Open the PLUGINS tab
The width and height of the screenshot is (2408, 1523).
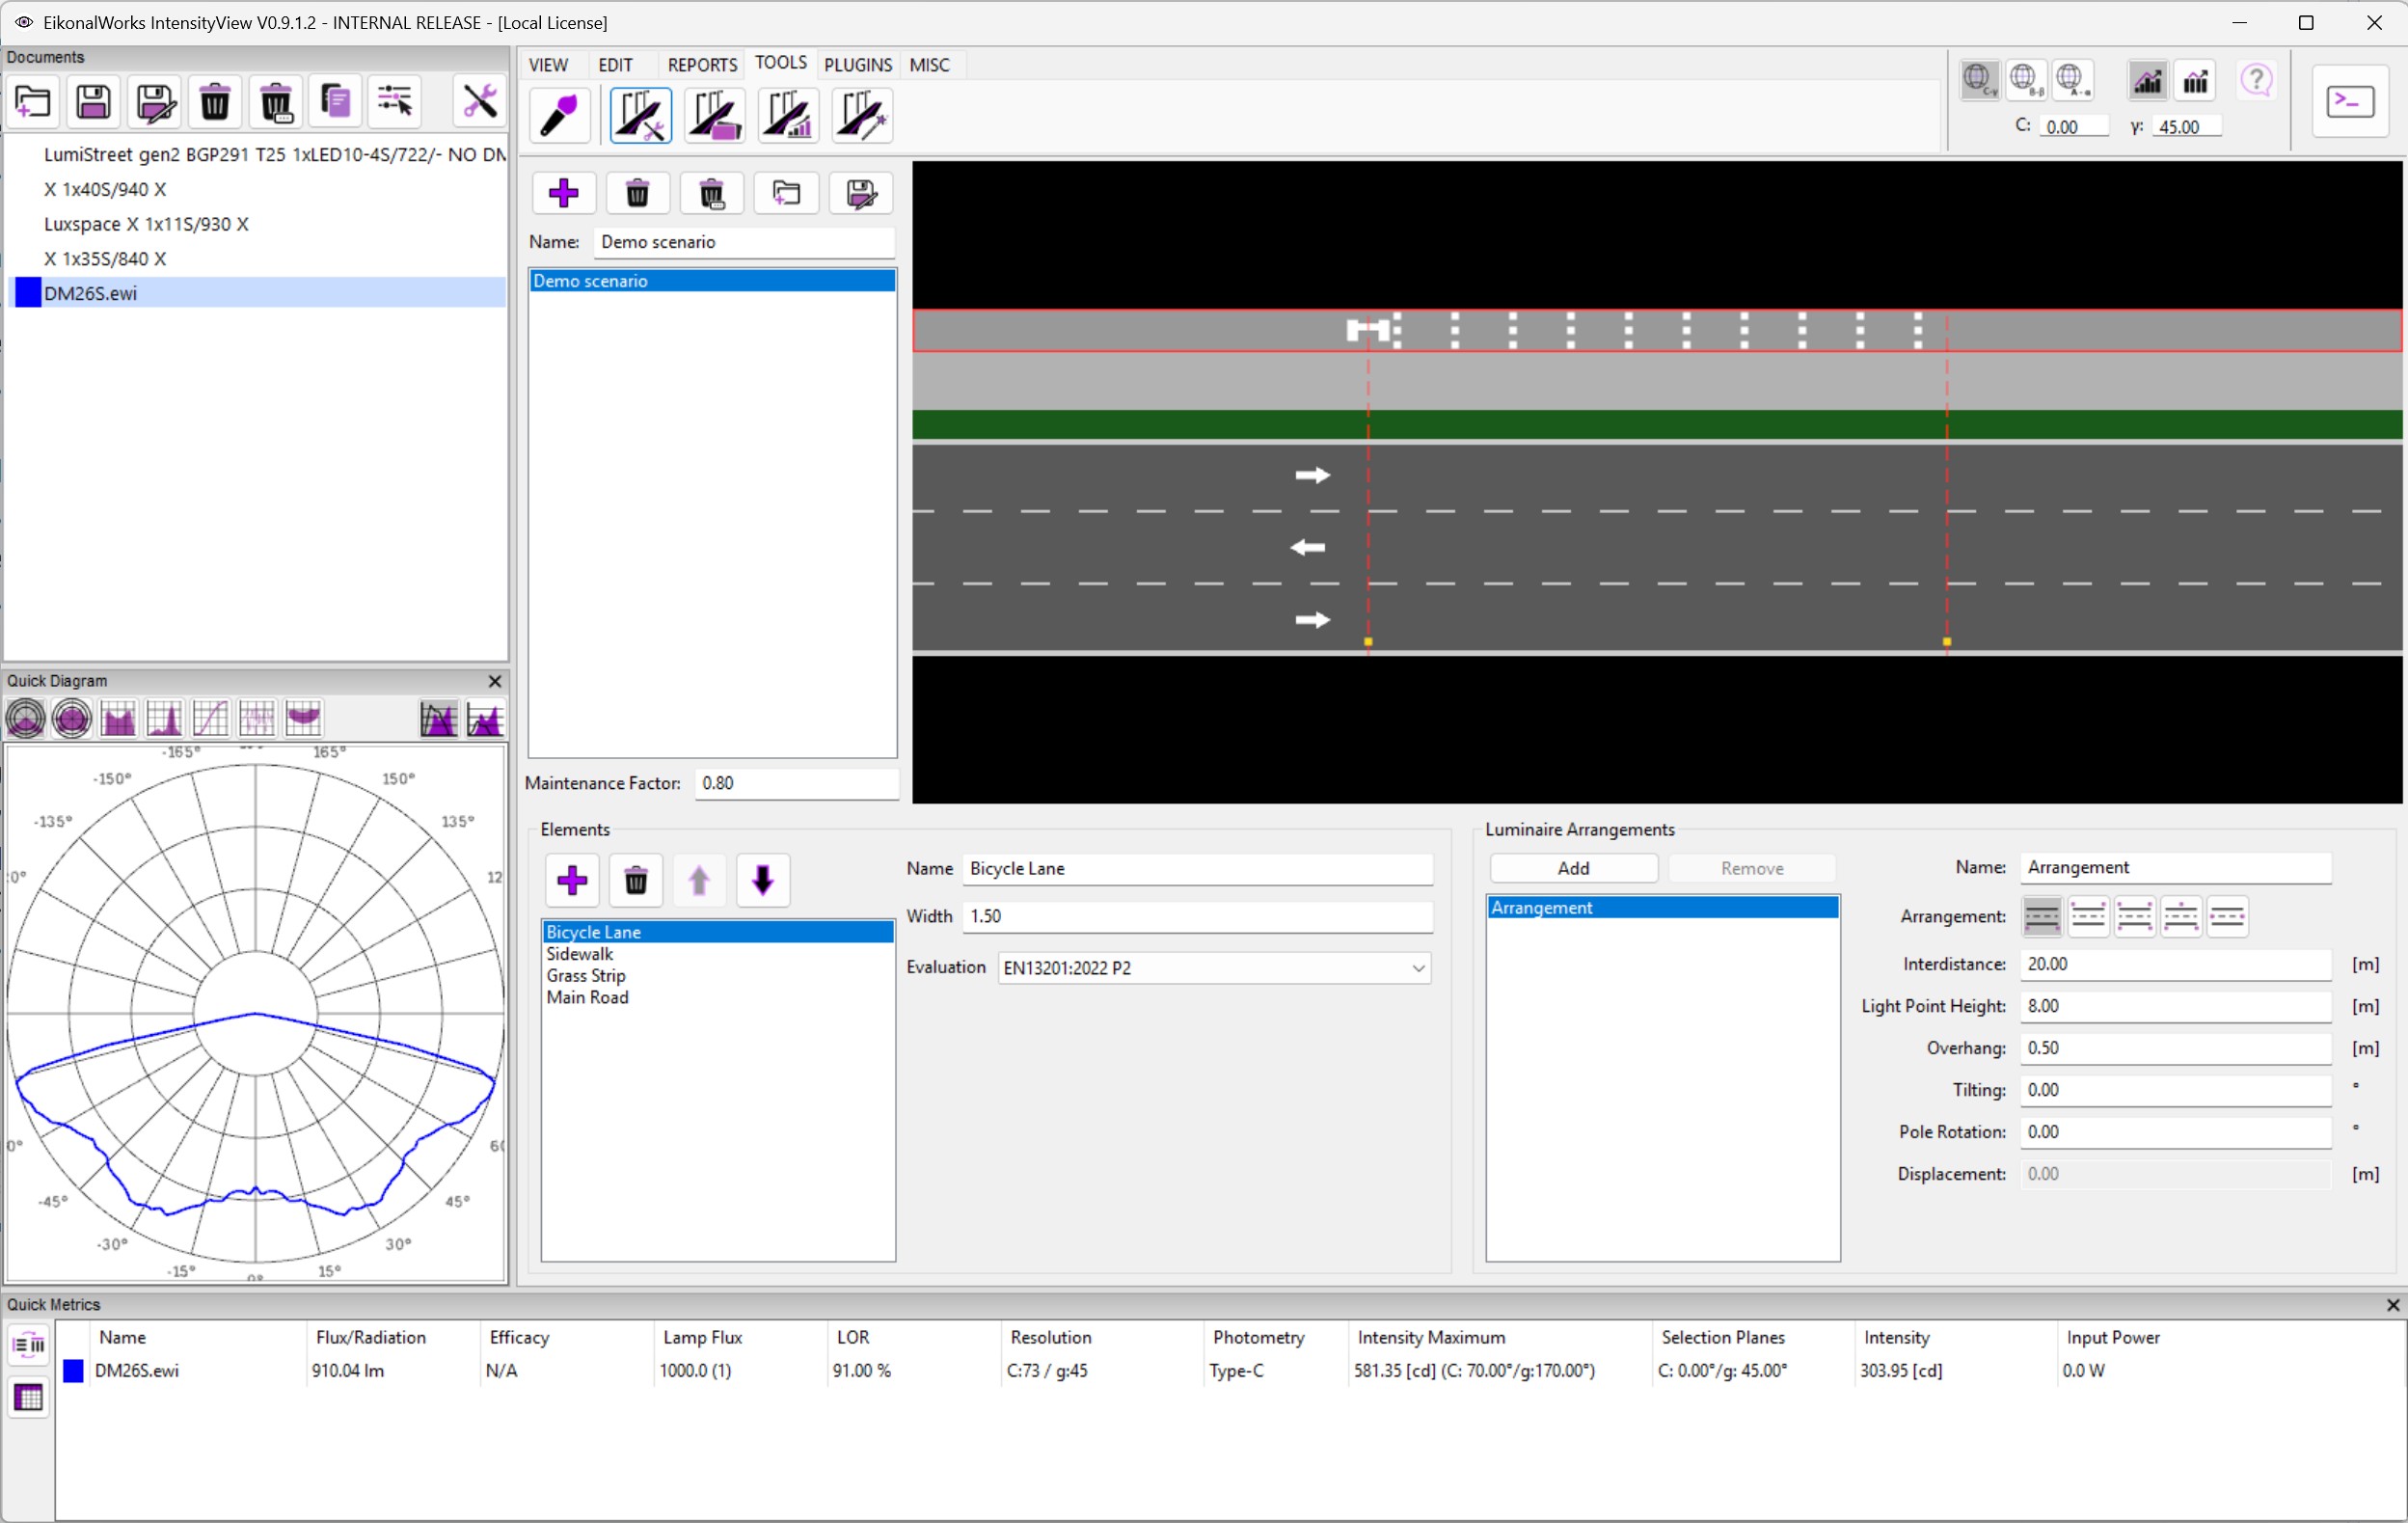click(857, 65)
